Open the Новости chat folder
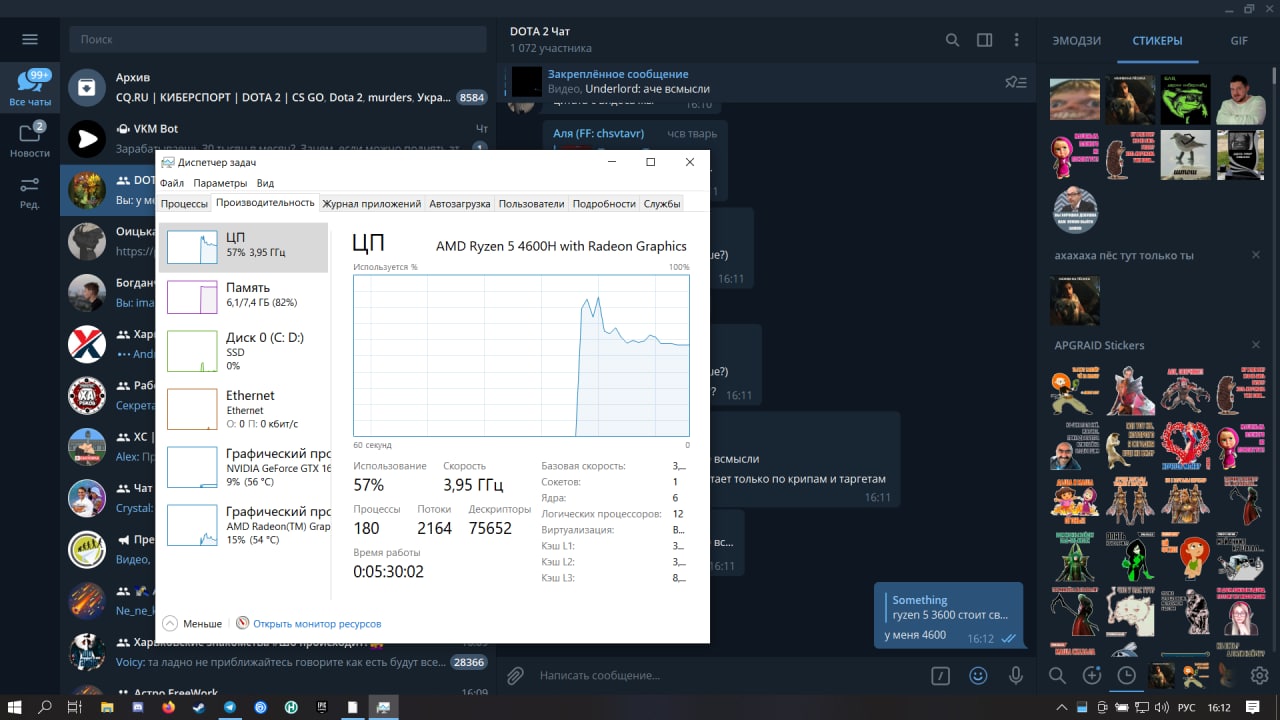This screenshot has width=1280, height=720. 30,140
